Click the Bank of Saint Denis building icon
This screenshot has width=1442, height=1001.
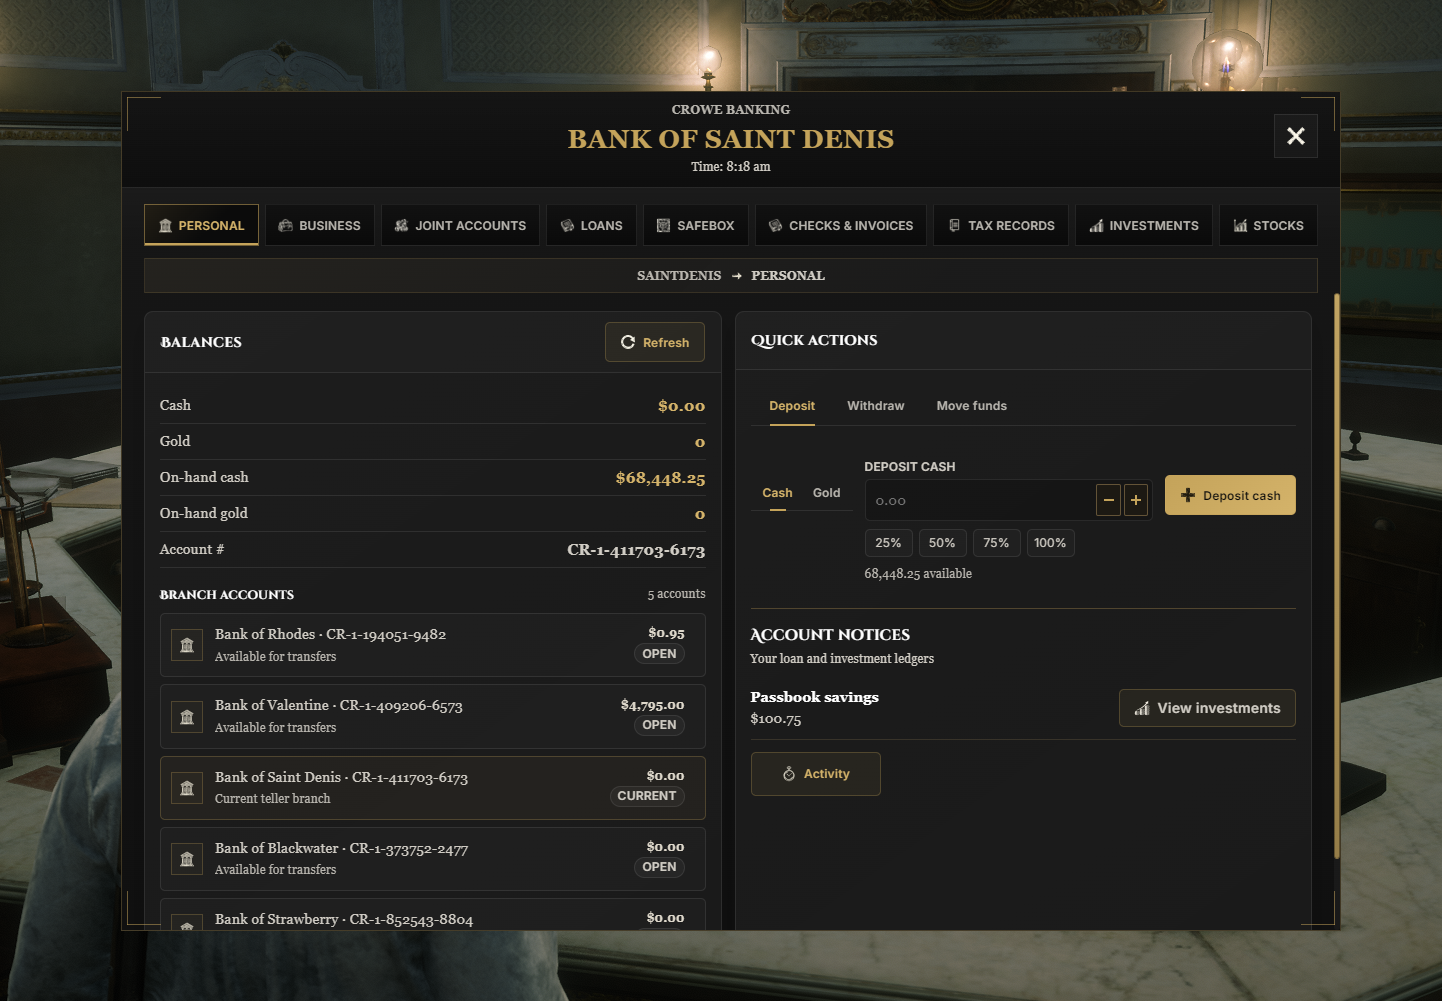[187, 789]
